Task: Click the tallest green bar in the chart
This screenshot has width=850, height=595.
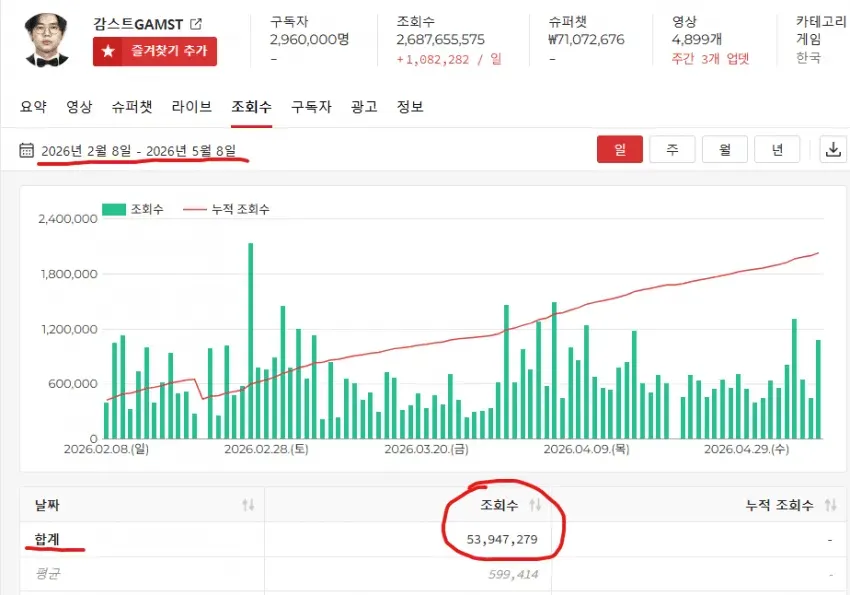Action: coord(250,341)
